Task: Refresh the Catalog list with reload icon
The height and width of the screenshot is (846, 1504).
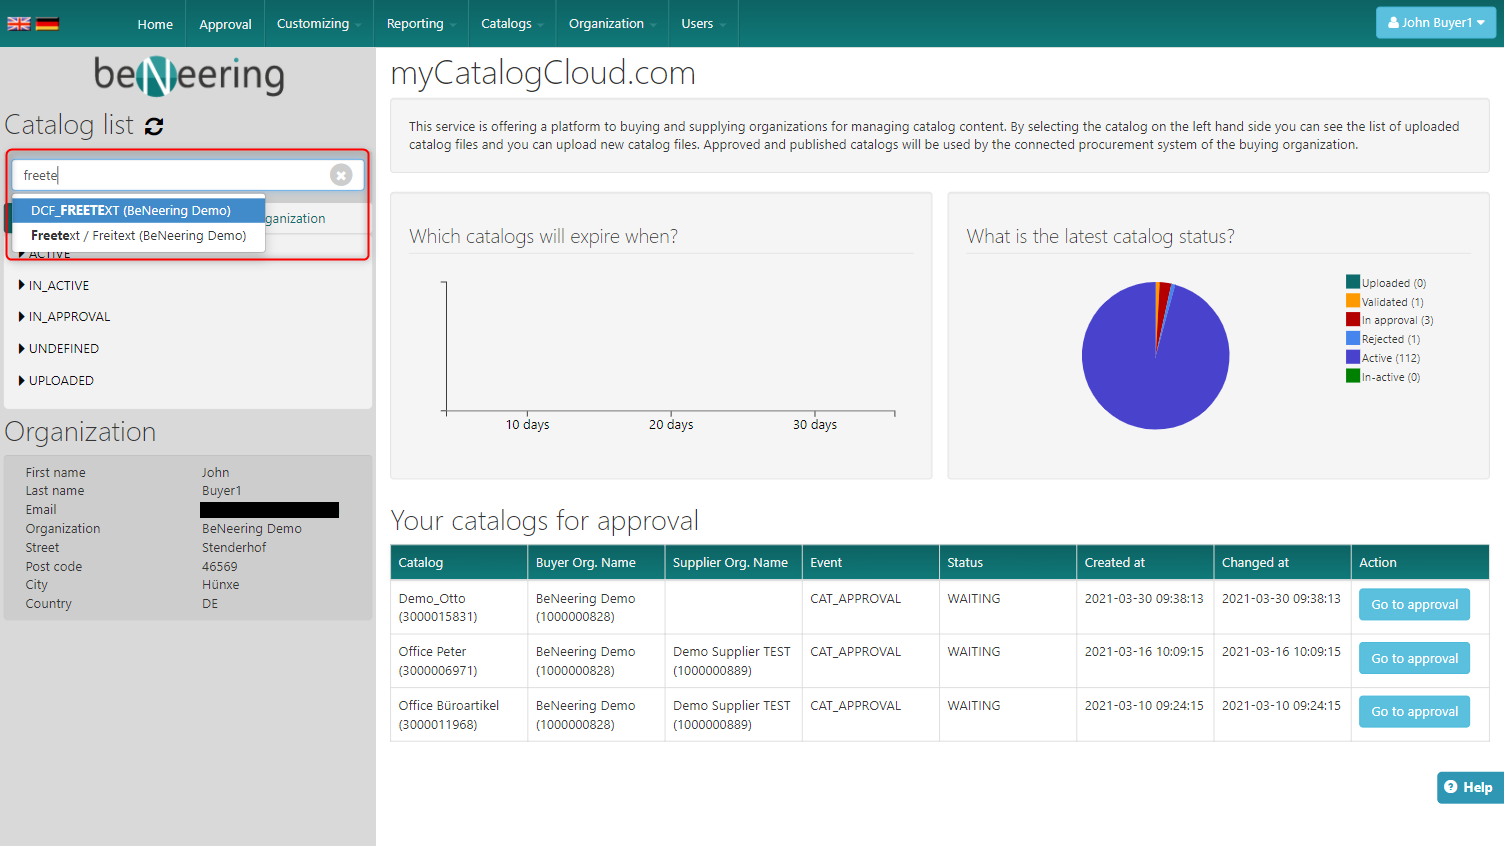Action: 154,126
